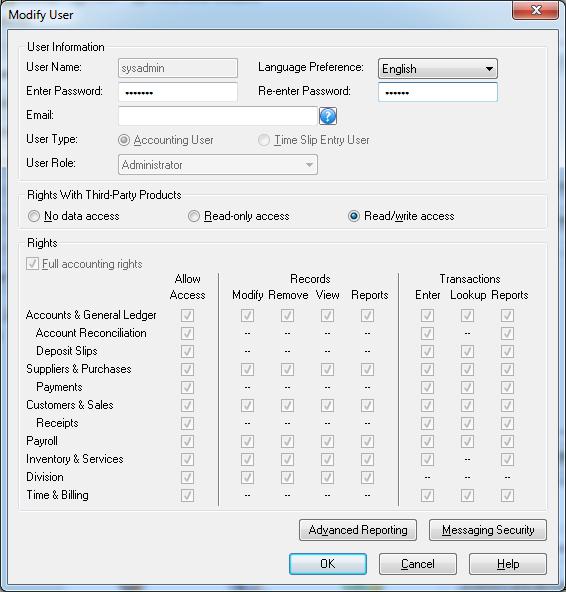
Task: Close the Modify User dialog
Action: coord(535,10)
